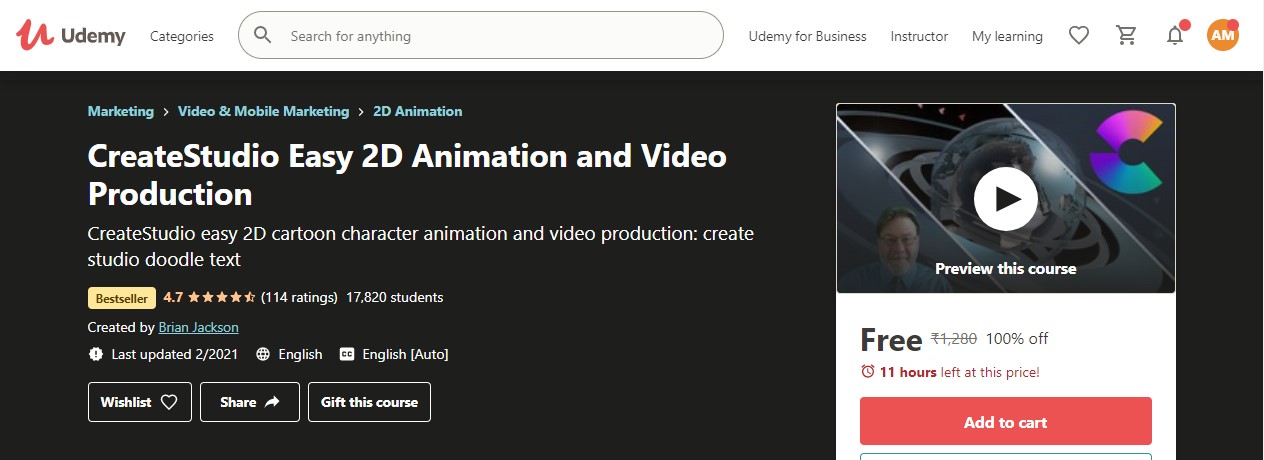Click the 17,820 students text
The height and width of the screenshot is (460, 1264).
(394, 297)
